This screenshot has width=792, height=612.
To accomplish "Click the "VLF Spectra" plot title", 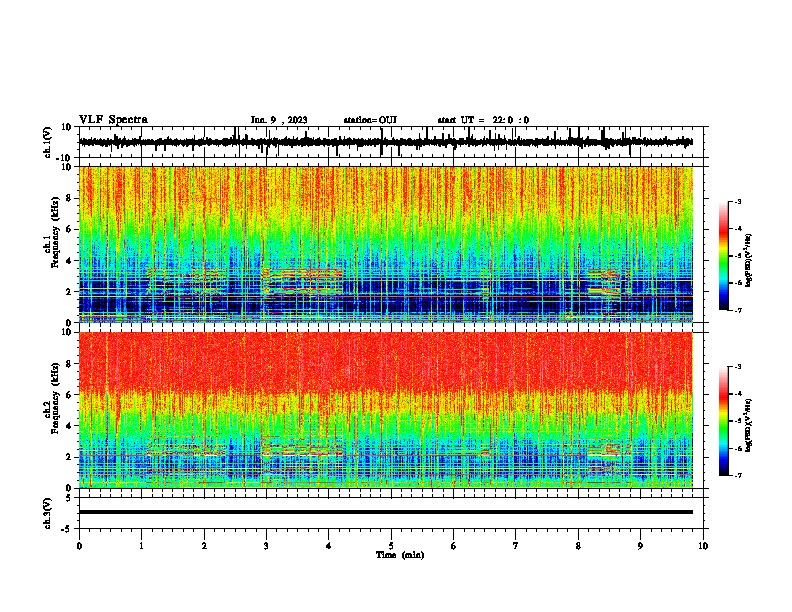I will point(113,120).
